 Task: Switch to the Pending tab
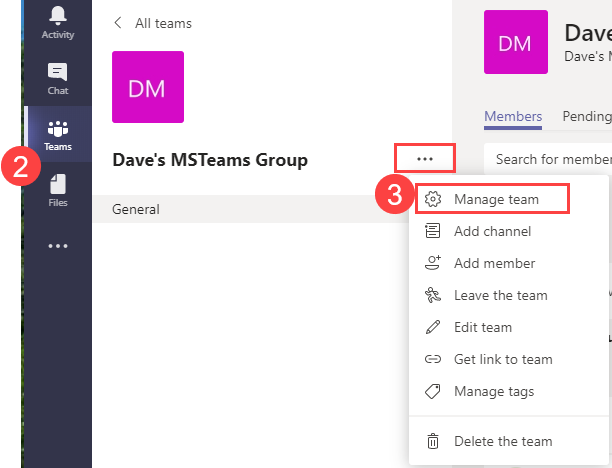(587, 116)
